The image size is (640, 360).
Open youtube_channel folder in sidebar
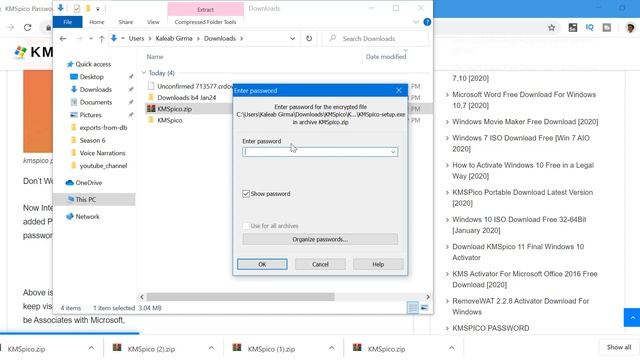point(103,165)
